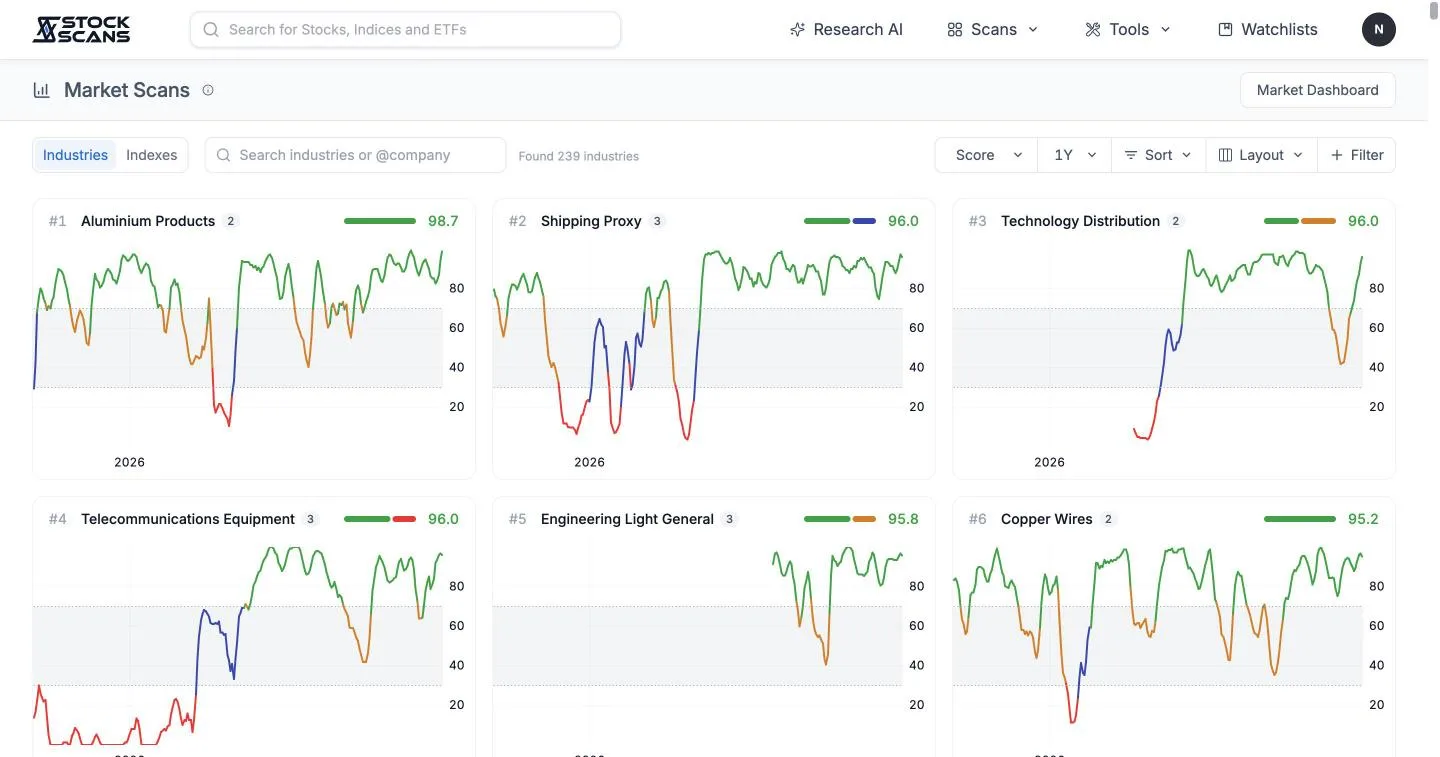Open Engineering Light General industry title
The image size is (1440, 757).
627,519
